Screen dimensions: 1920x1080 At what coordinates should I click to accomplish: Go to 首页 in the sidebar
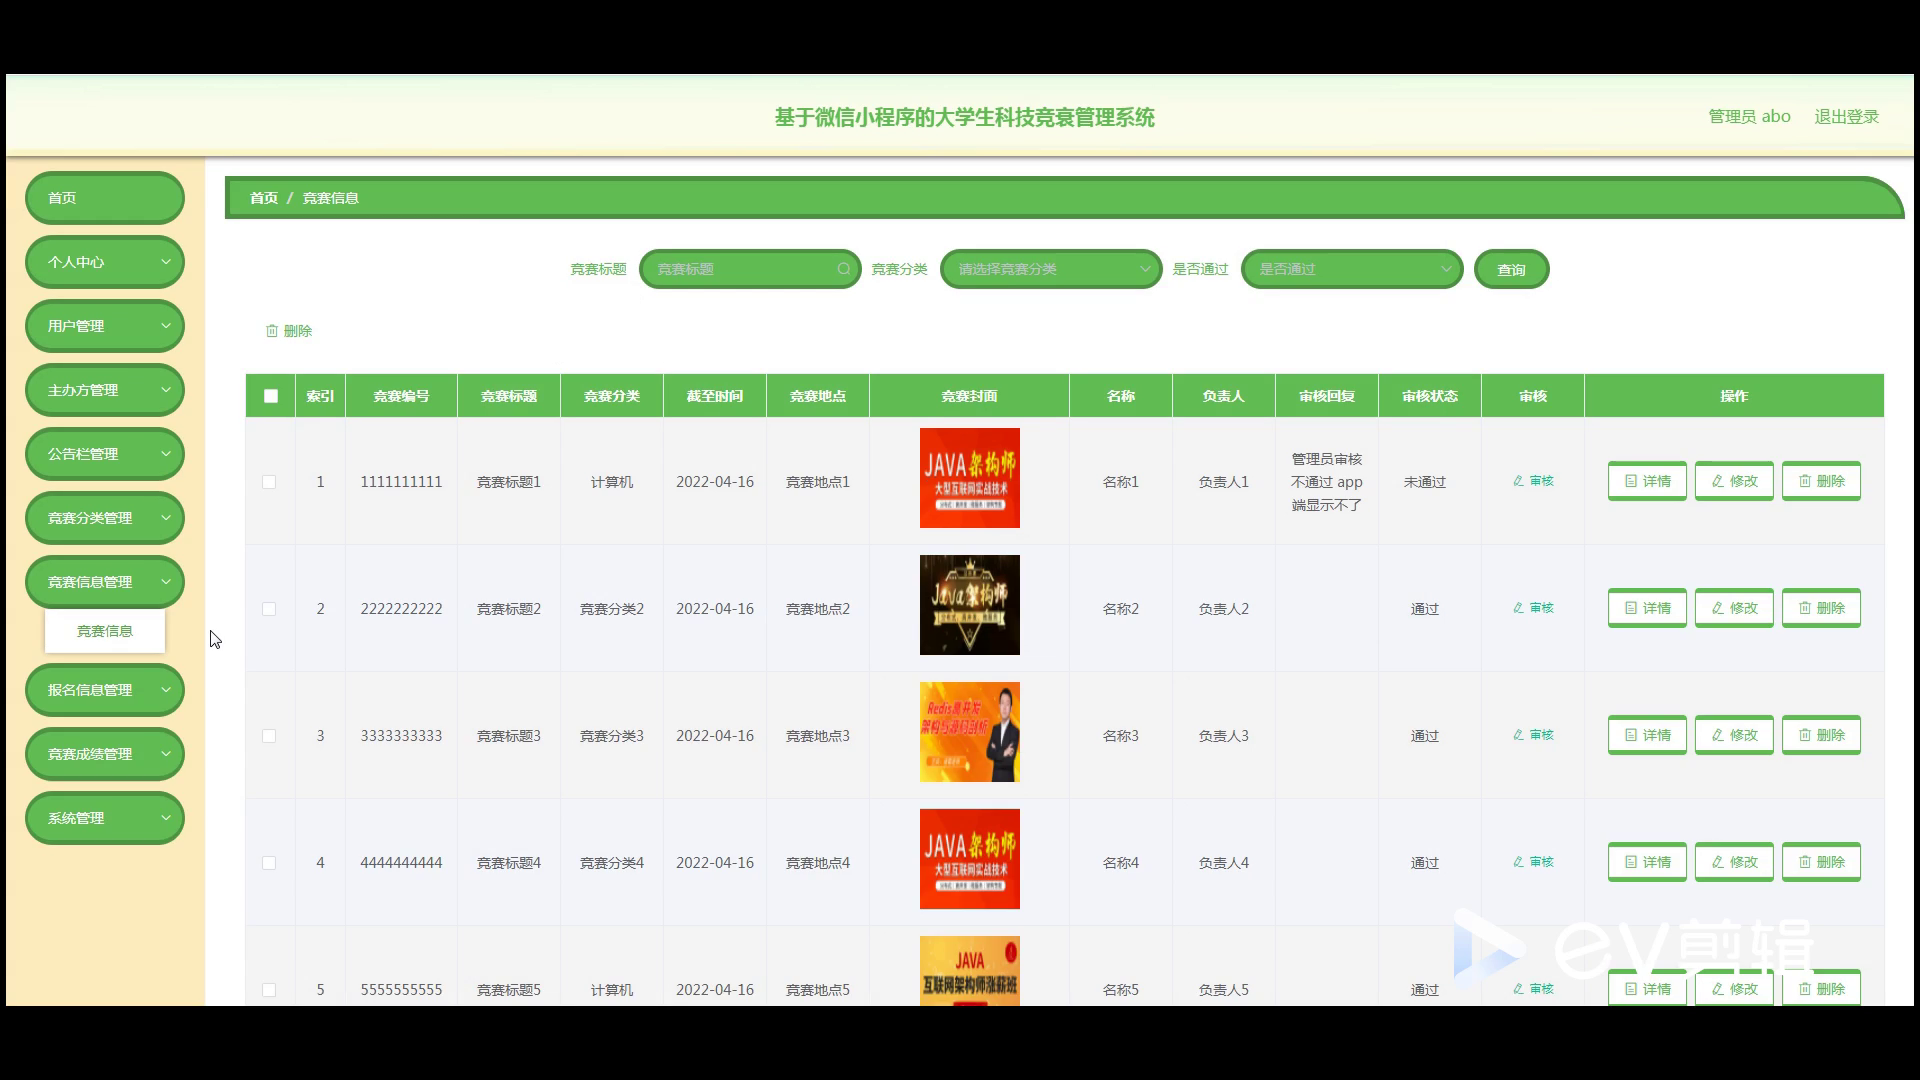pyautogui.click(x=105, y=198)
